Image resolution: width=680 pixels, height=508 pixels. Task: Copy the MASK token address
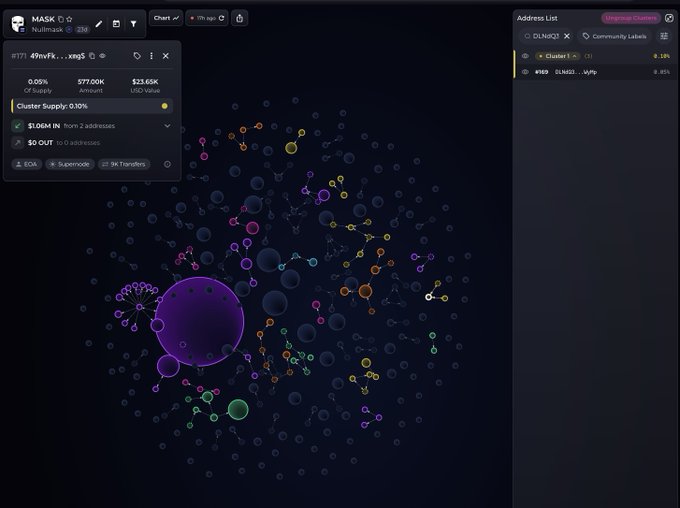click(x=61, y=19)
